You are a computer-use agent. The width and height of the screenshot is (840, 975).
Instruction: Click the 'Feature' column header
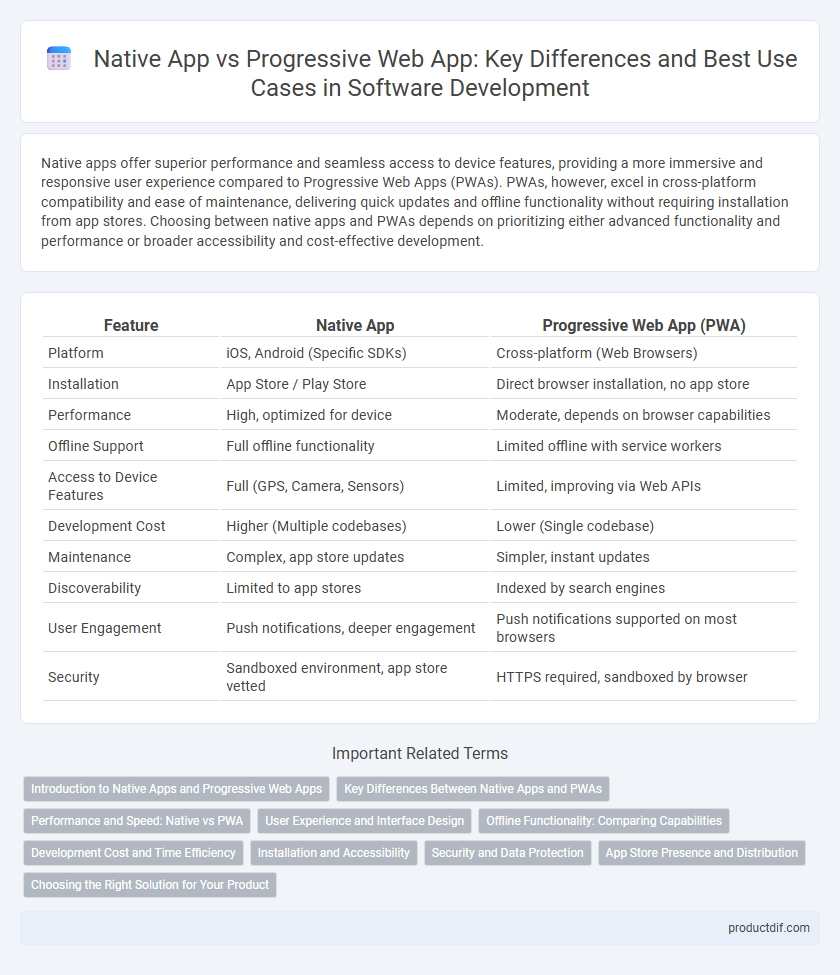(131, 325)
